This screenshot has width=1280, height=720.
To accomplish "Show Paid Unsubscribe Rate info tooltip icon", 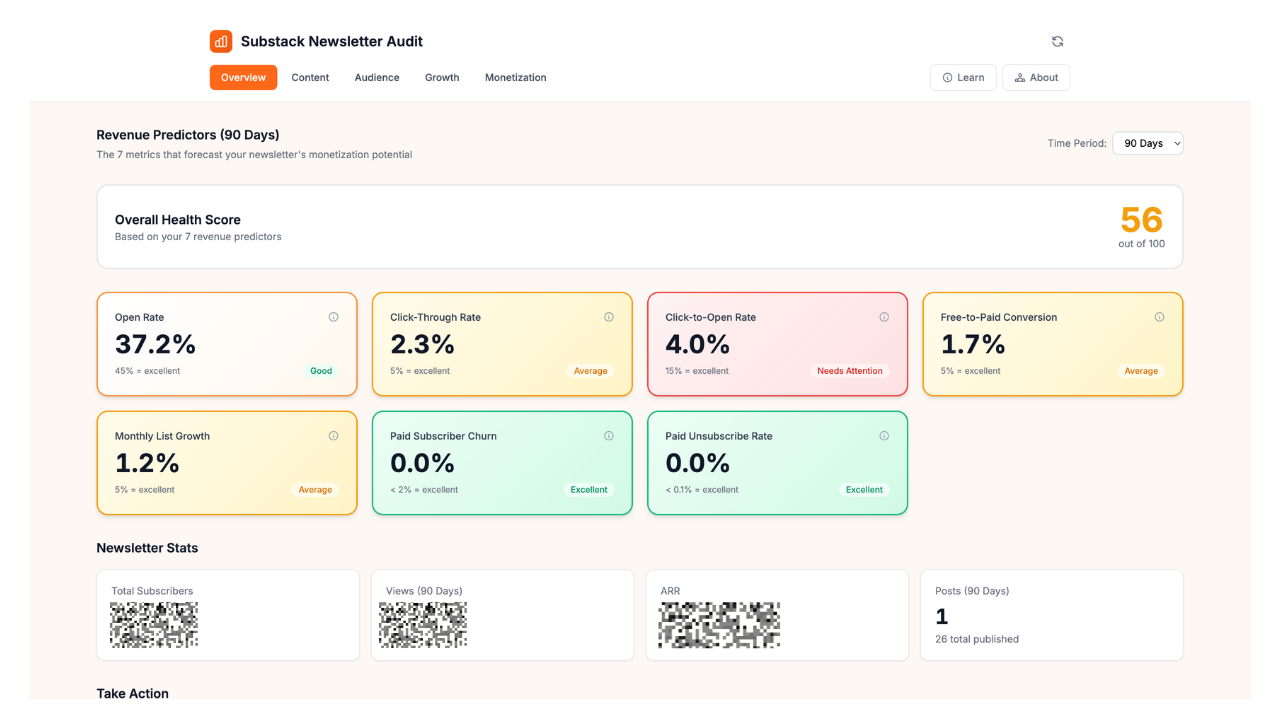I will point(884,436).
